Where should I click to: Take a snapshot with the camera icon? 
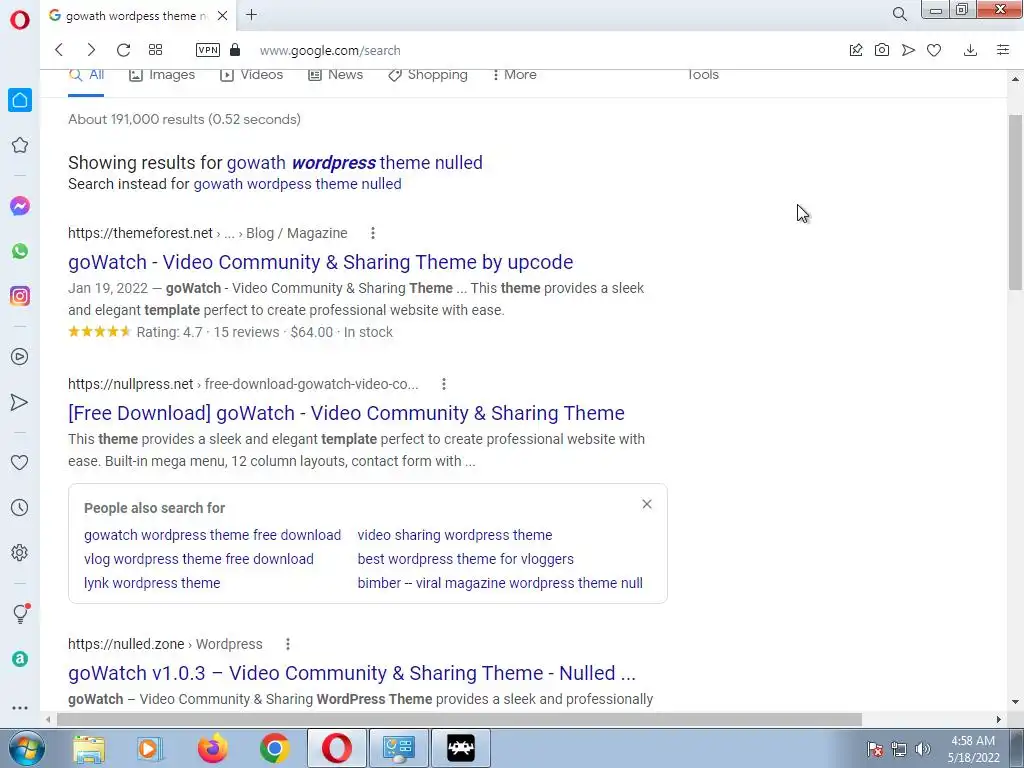882,50
